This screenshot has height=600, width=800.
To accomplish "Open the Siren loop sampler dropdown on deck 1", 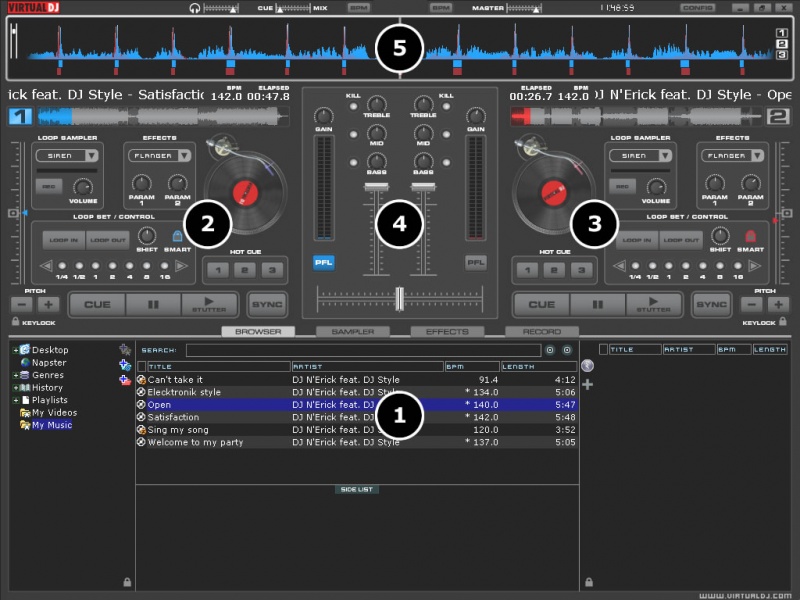I will (92, 156).
